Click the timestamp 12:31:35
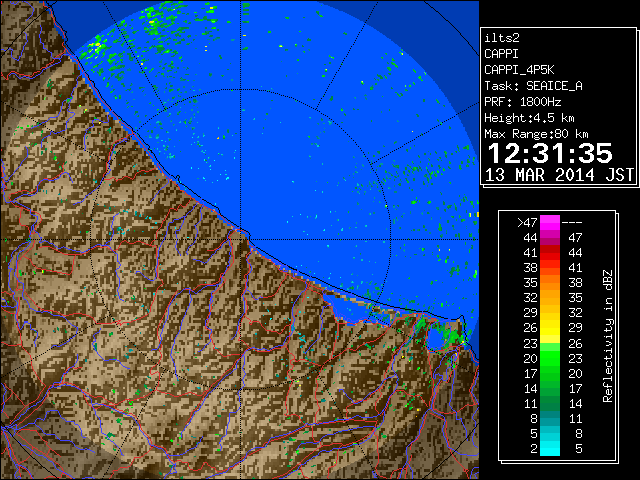The height and width of the screenshot is (480, 640). [x=550, y=153]
